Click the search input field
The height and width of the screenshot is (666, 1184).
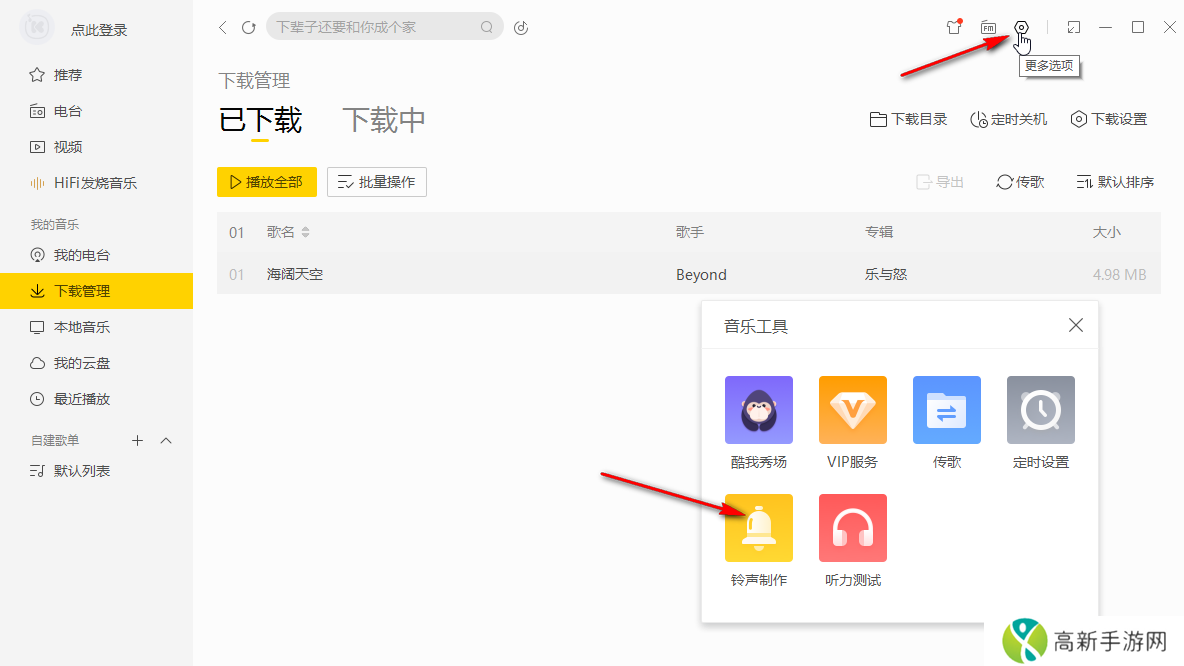coord(380,27)
